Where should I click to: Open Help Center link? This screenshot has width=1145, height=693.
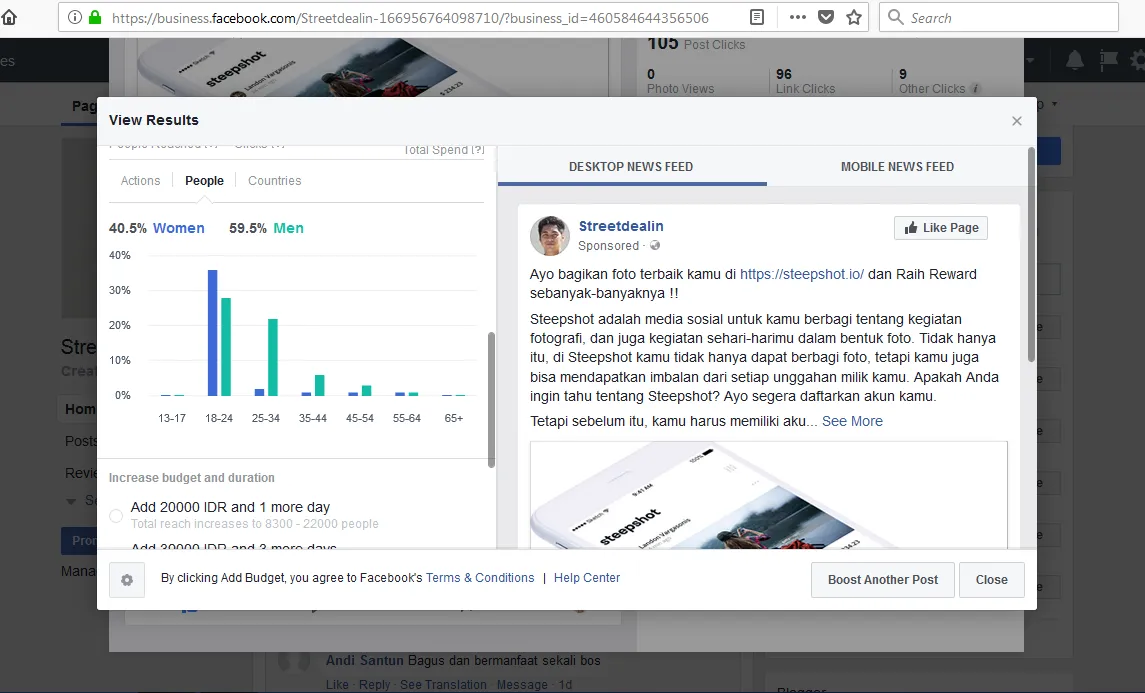click(586, 578)
